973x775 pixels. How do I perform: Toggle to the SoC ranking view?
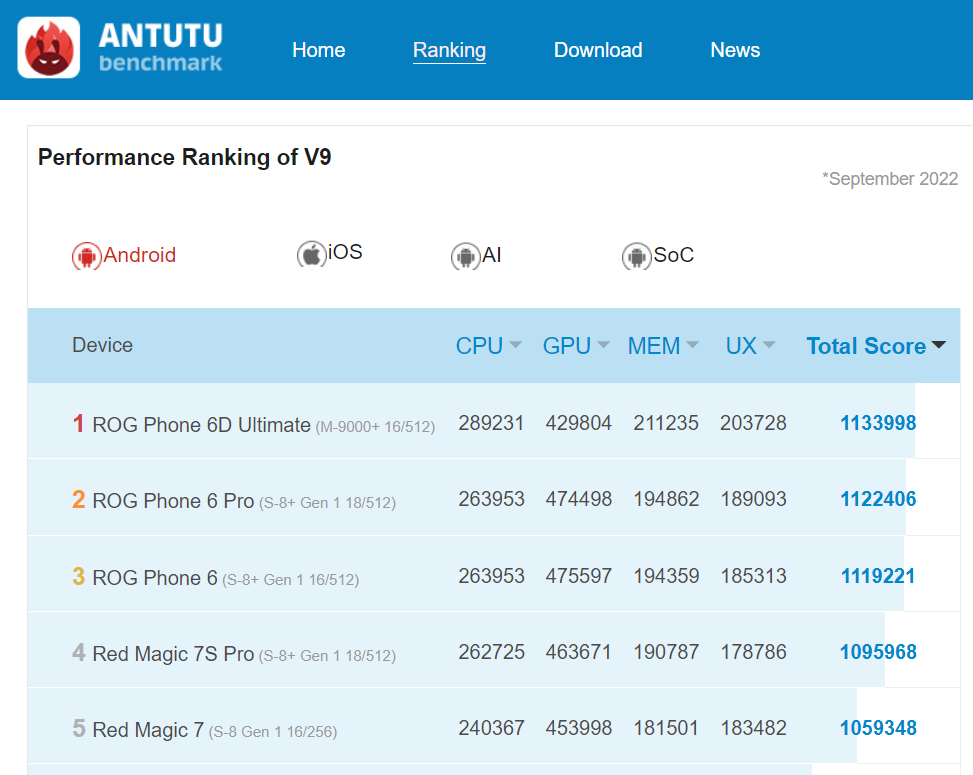point(658,255)
